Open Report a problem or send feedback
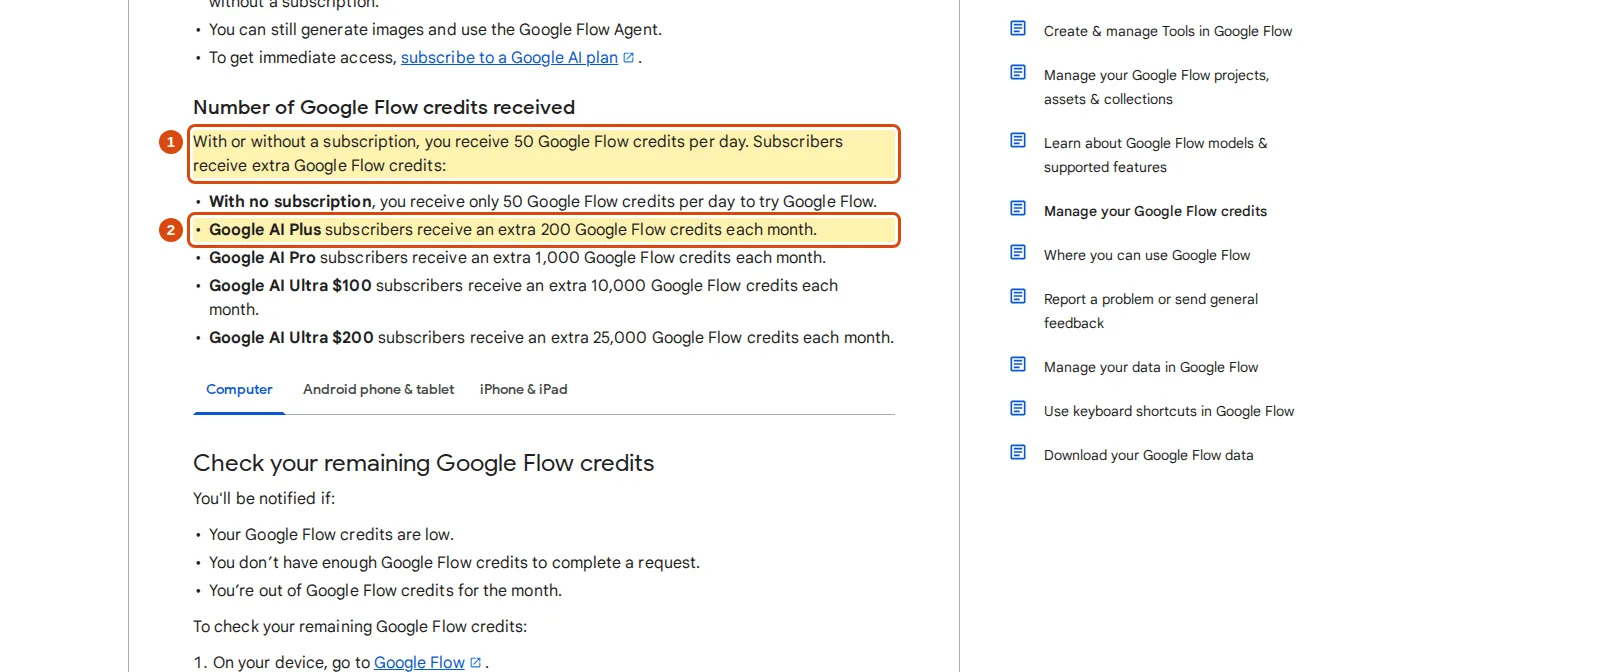This screenshot has height=672, width=1600. pos(1151,312)
